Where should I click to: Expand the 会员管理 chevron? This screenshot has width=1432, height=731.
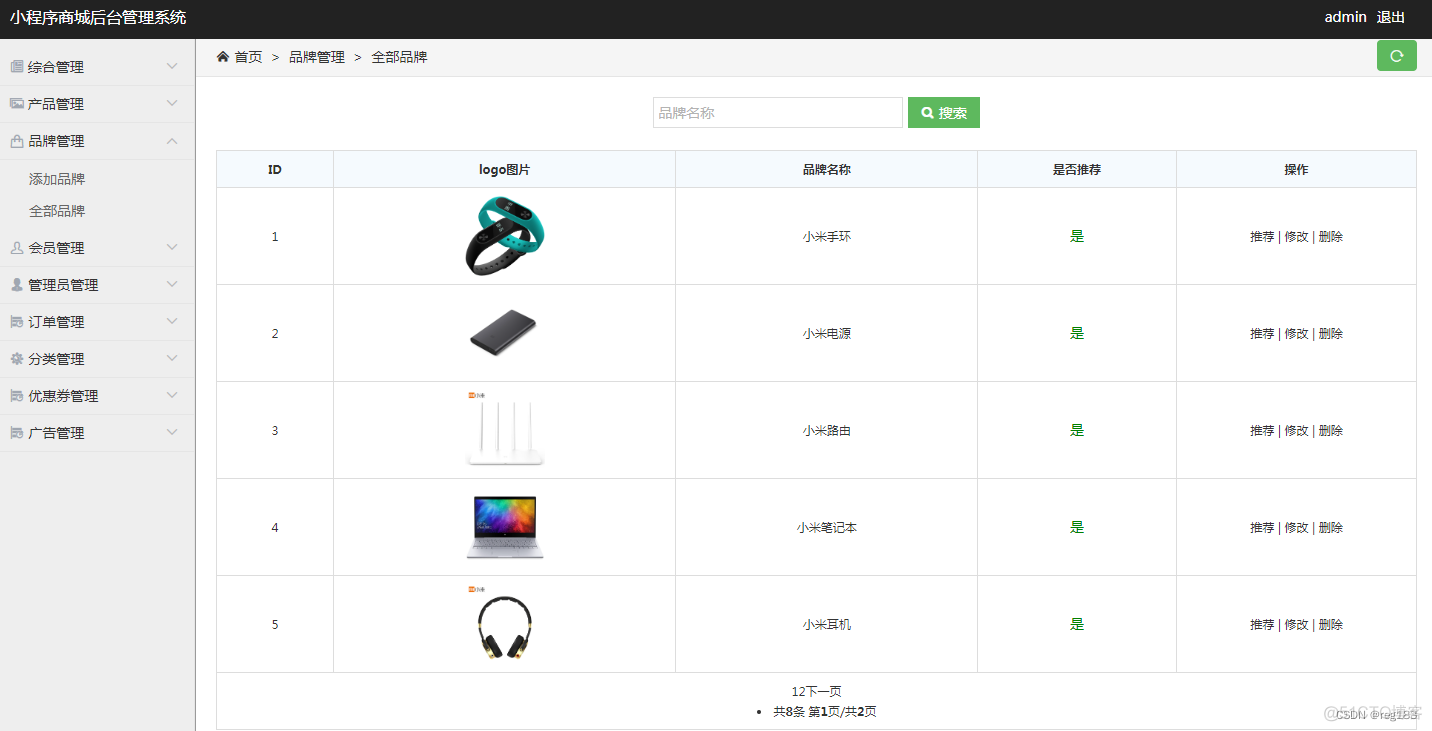coord(172,247)
